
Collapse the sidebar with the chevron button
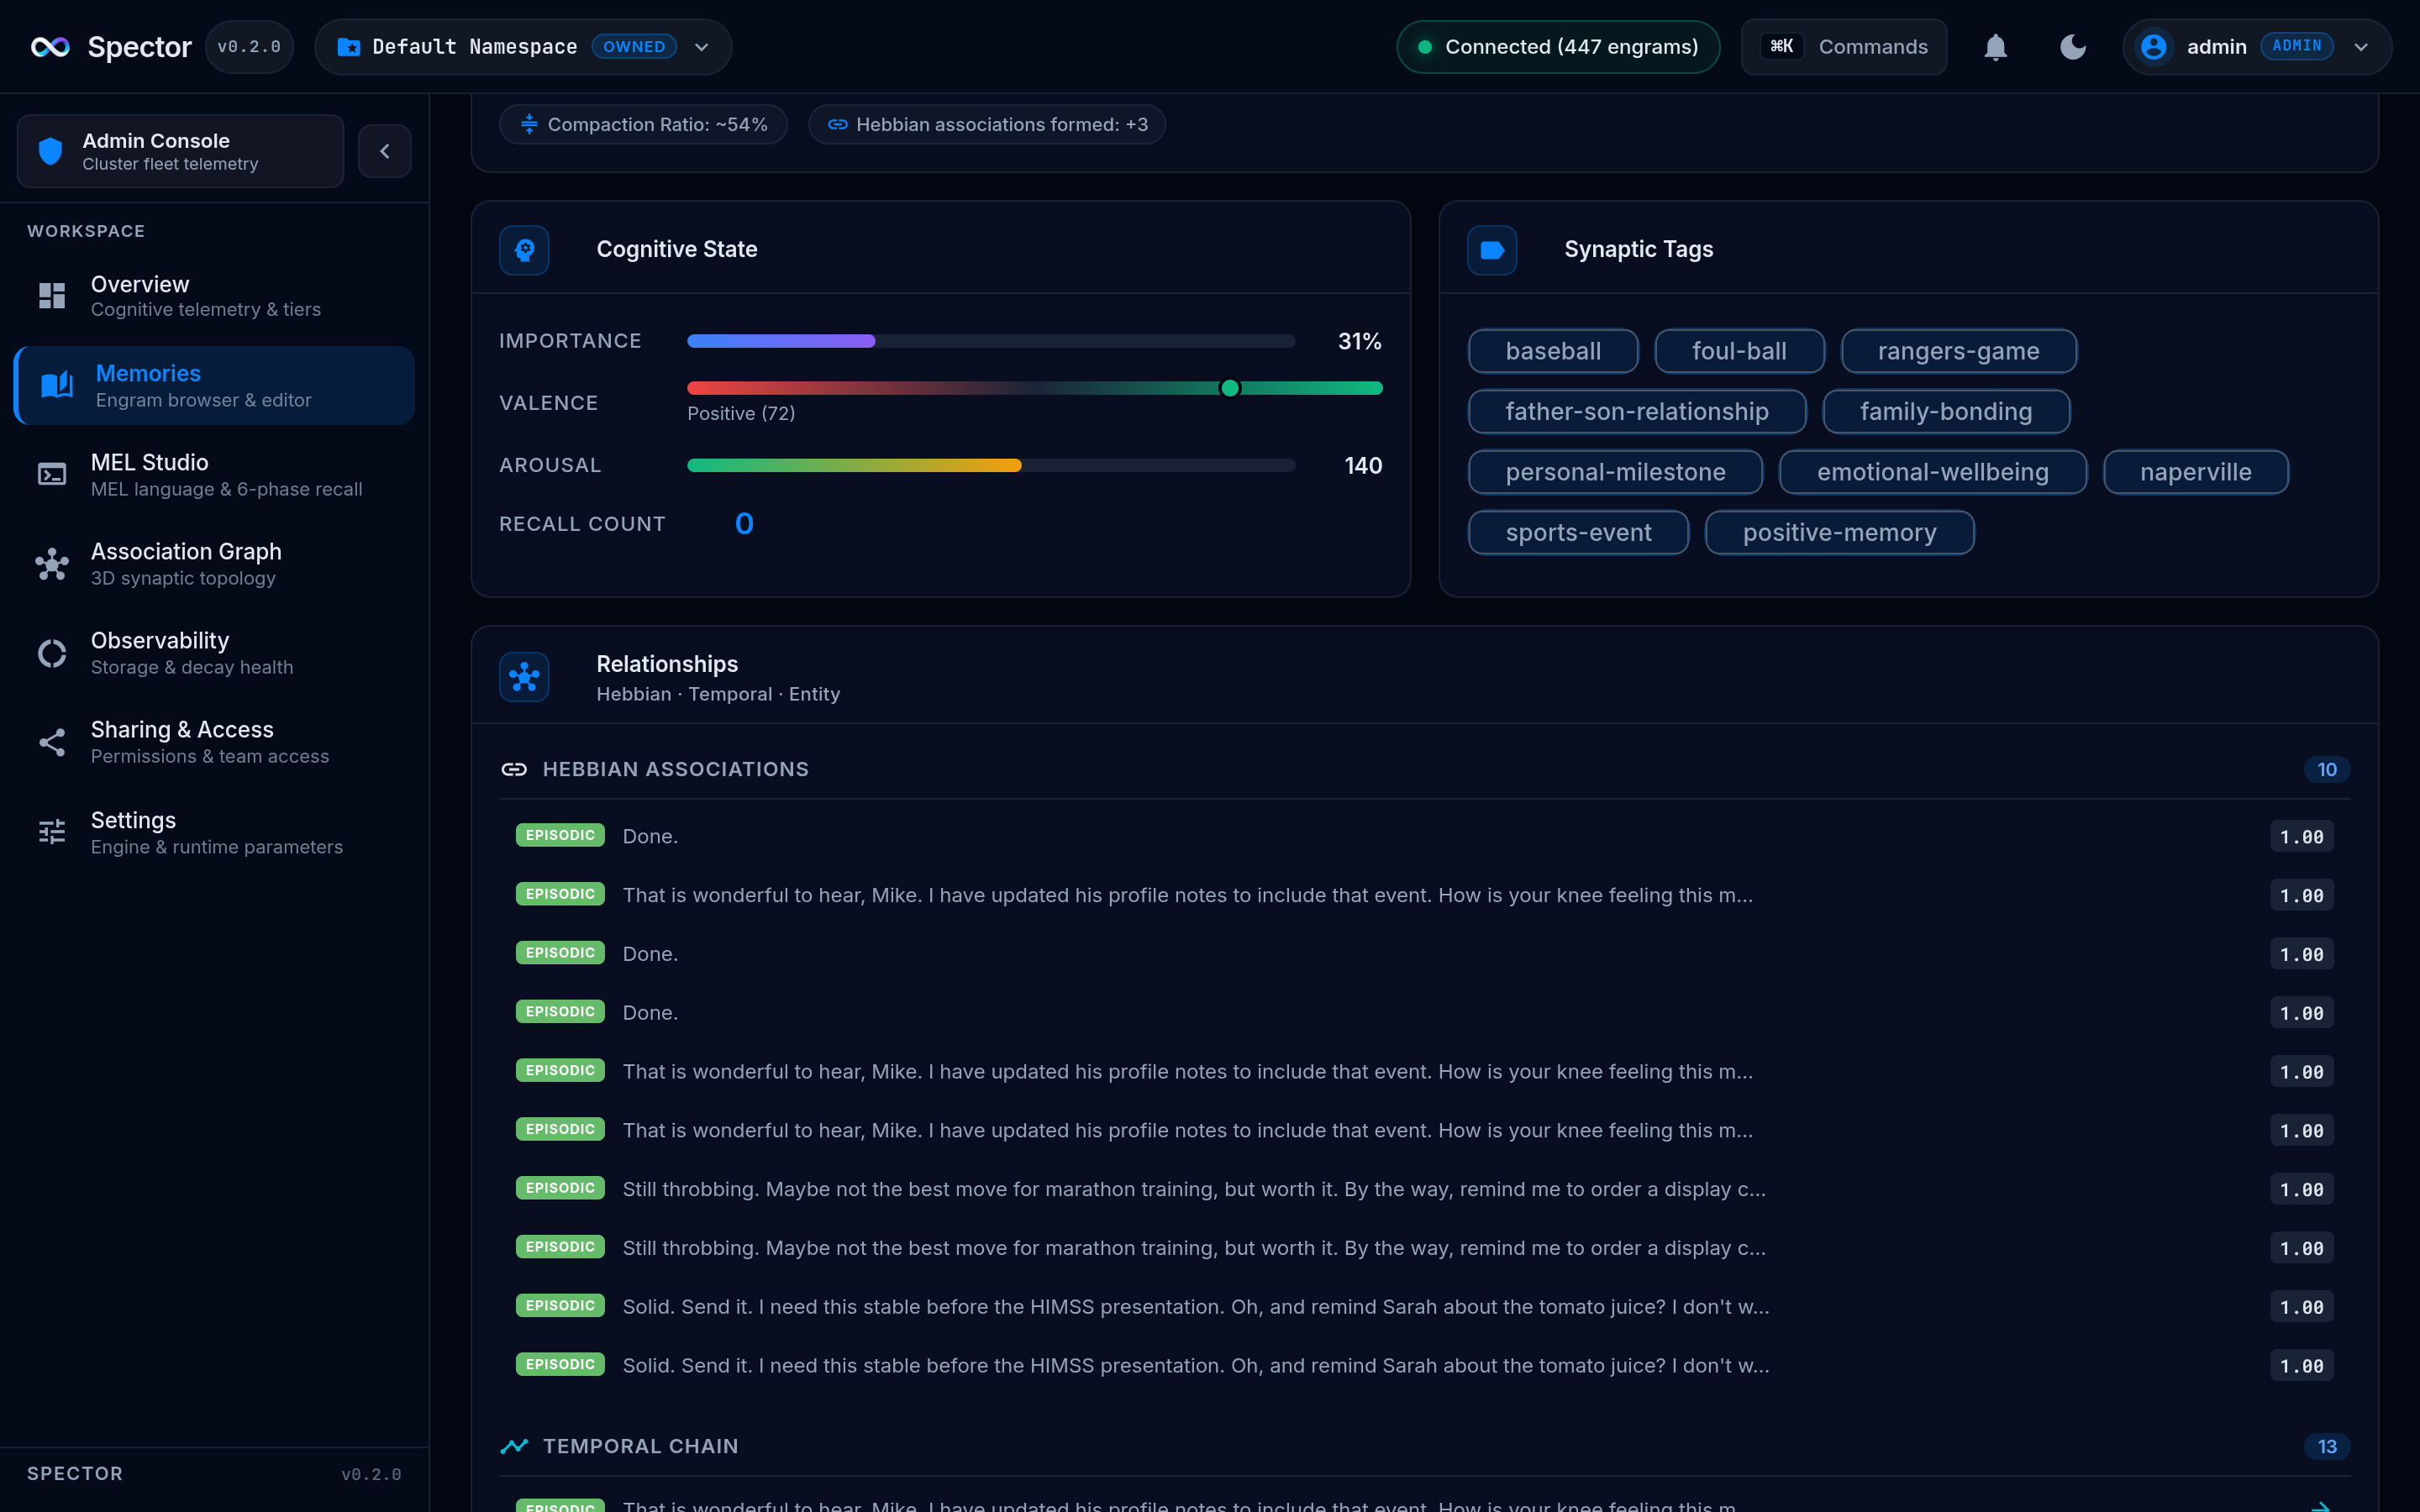pyautogui.click(x=385, y=151)
